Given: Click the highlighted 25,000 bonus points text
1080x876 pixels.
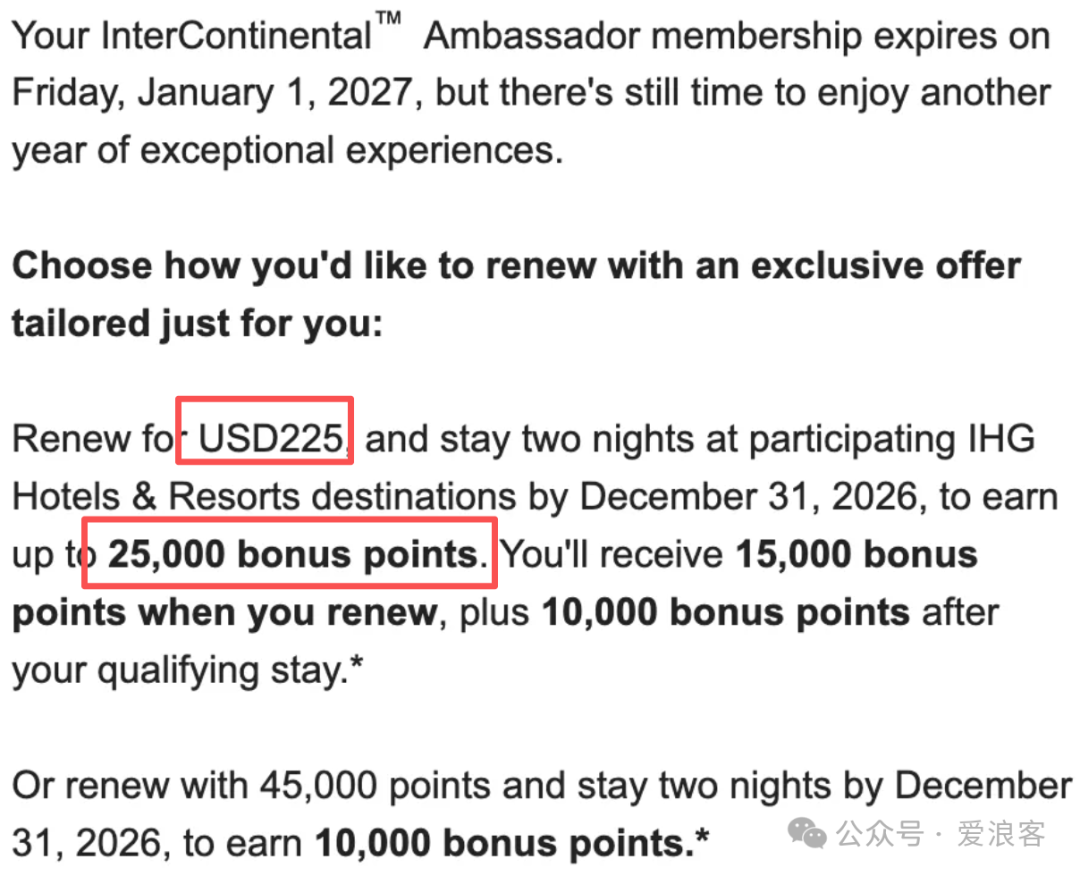Looking at the screenshot, I should (x=293, y=554).
